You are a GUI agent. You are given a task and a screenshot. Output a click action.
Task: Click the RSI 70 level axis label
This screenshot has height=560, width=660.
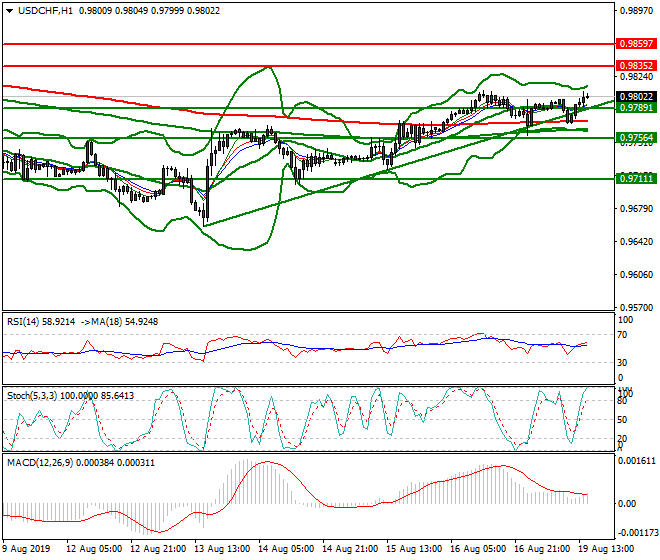(622, 335)
